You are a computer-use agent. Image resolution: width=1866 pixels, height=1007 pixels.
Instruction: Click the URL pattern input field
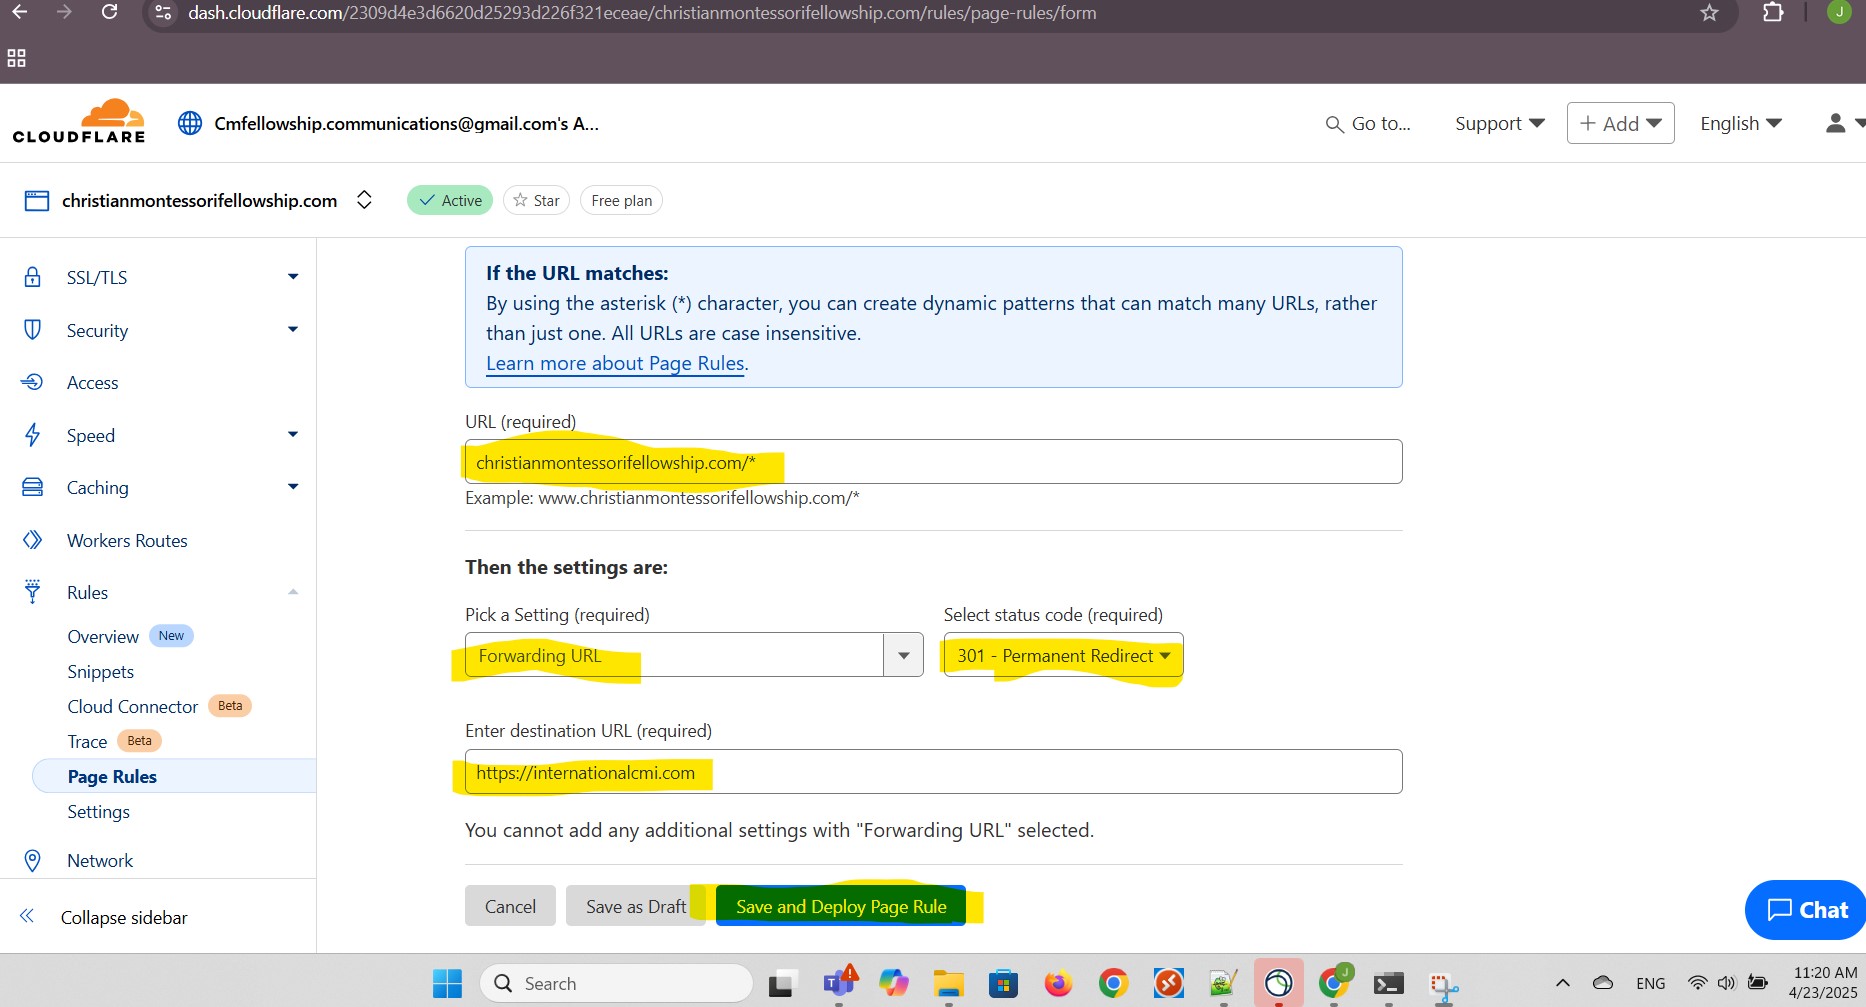coord(933,462)
